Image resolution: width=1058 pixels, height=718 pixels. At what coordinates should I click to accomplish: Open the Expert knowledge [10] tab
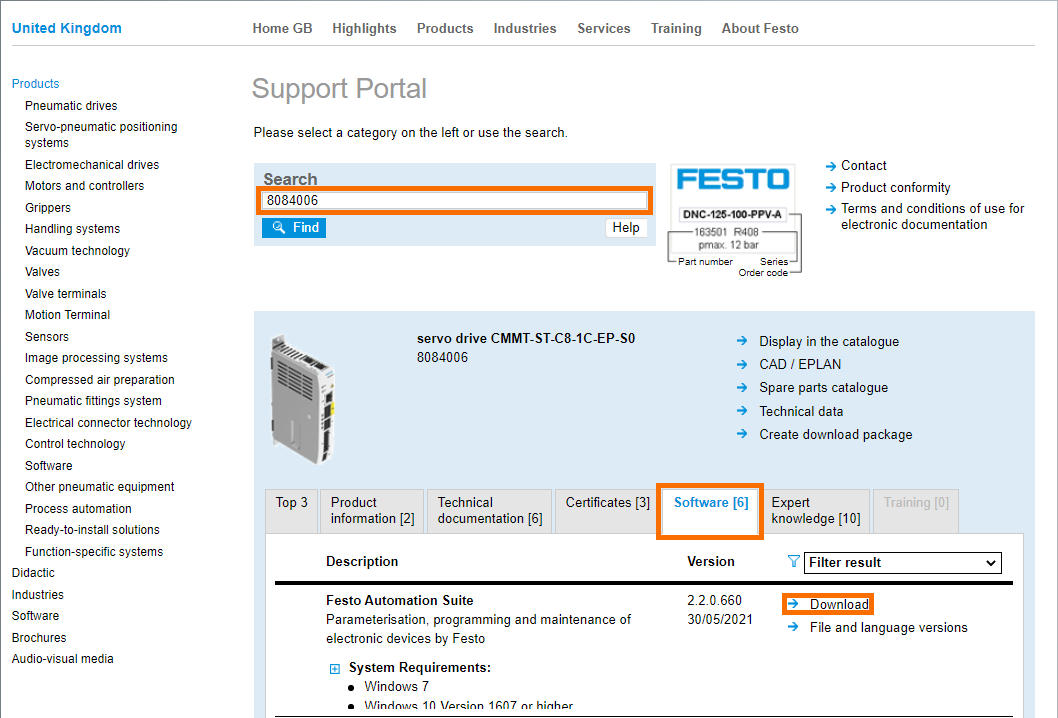pyautogui.click(x=816, y=510)
